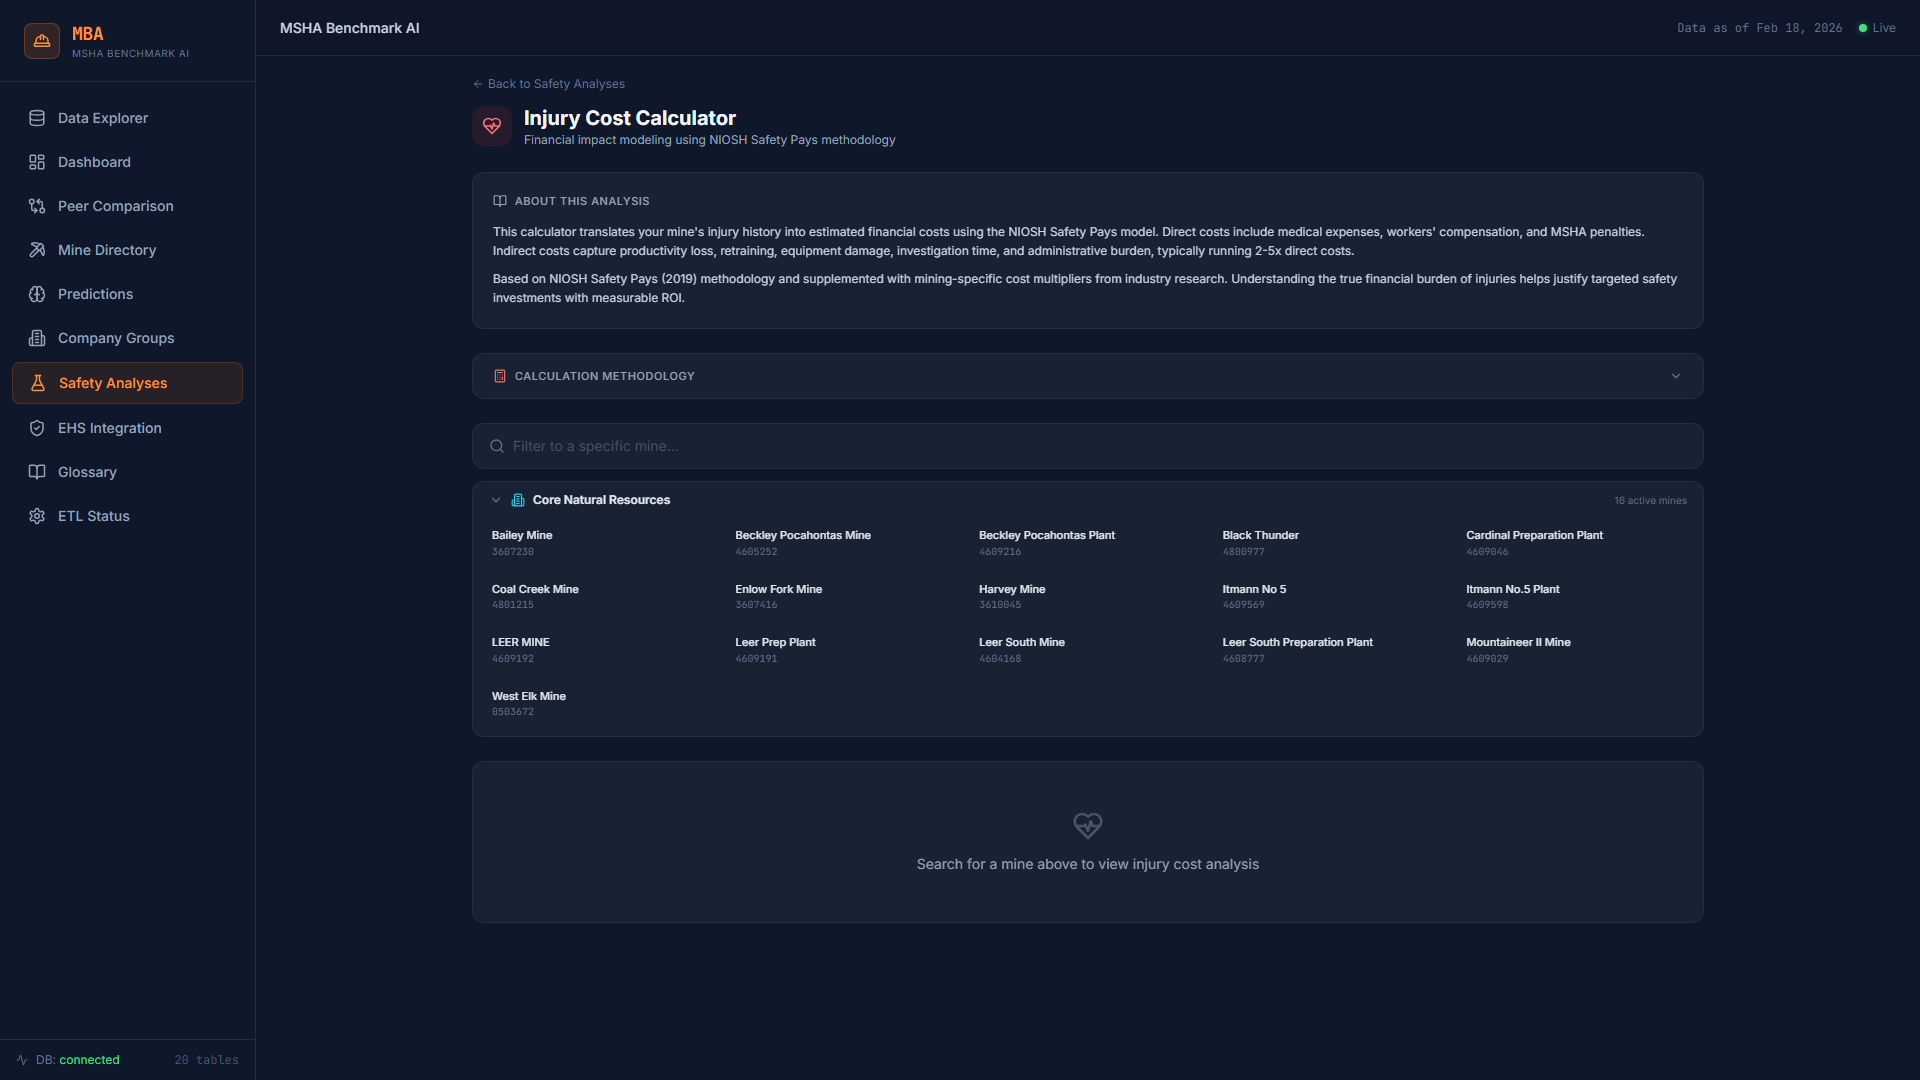This screenshot has width=1920, height=1080.
Task: Click the Mine Directory pickaxe icon
Action: tap(37, 250)
